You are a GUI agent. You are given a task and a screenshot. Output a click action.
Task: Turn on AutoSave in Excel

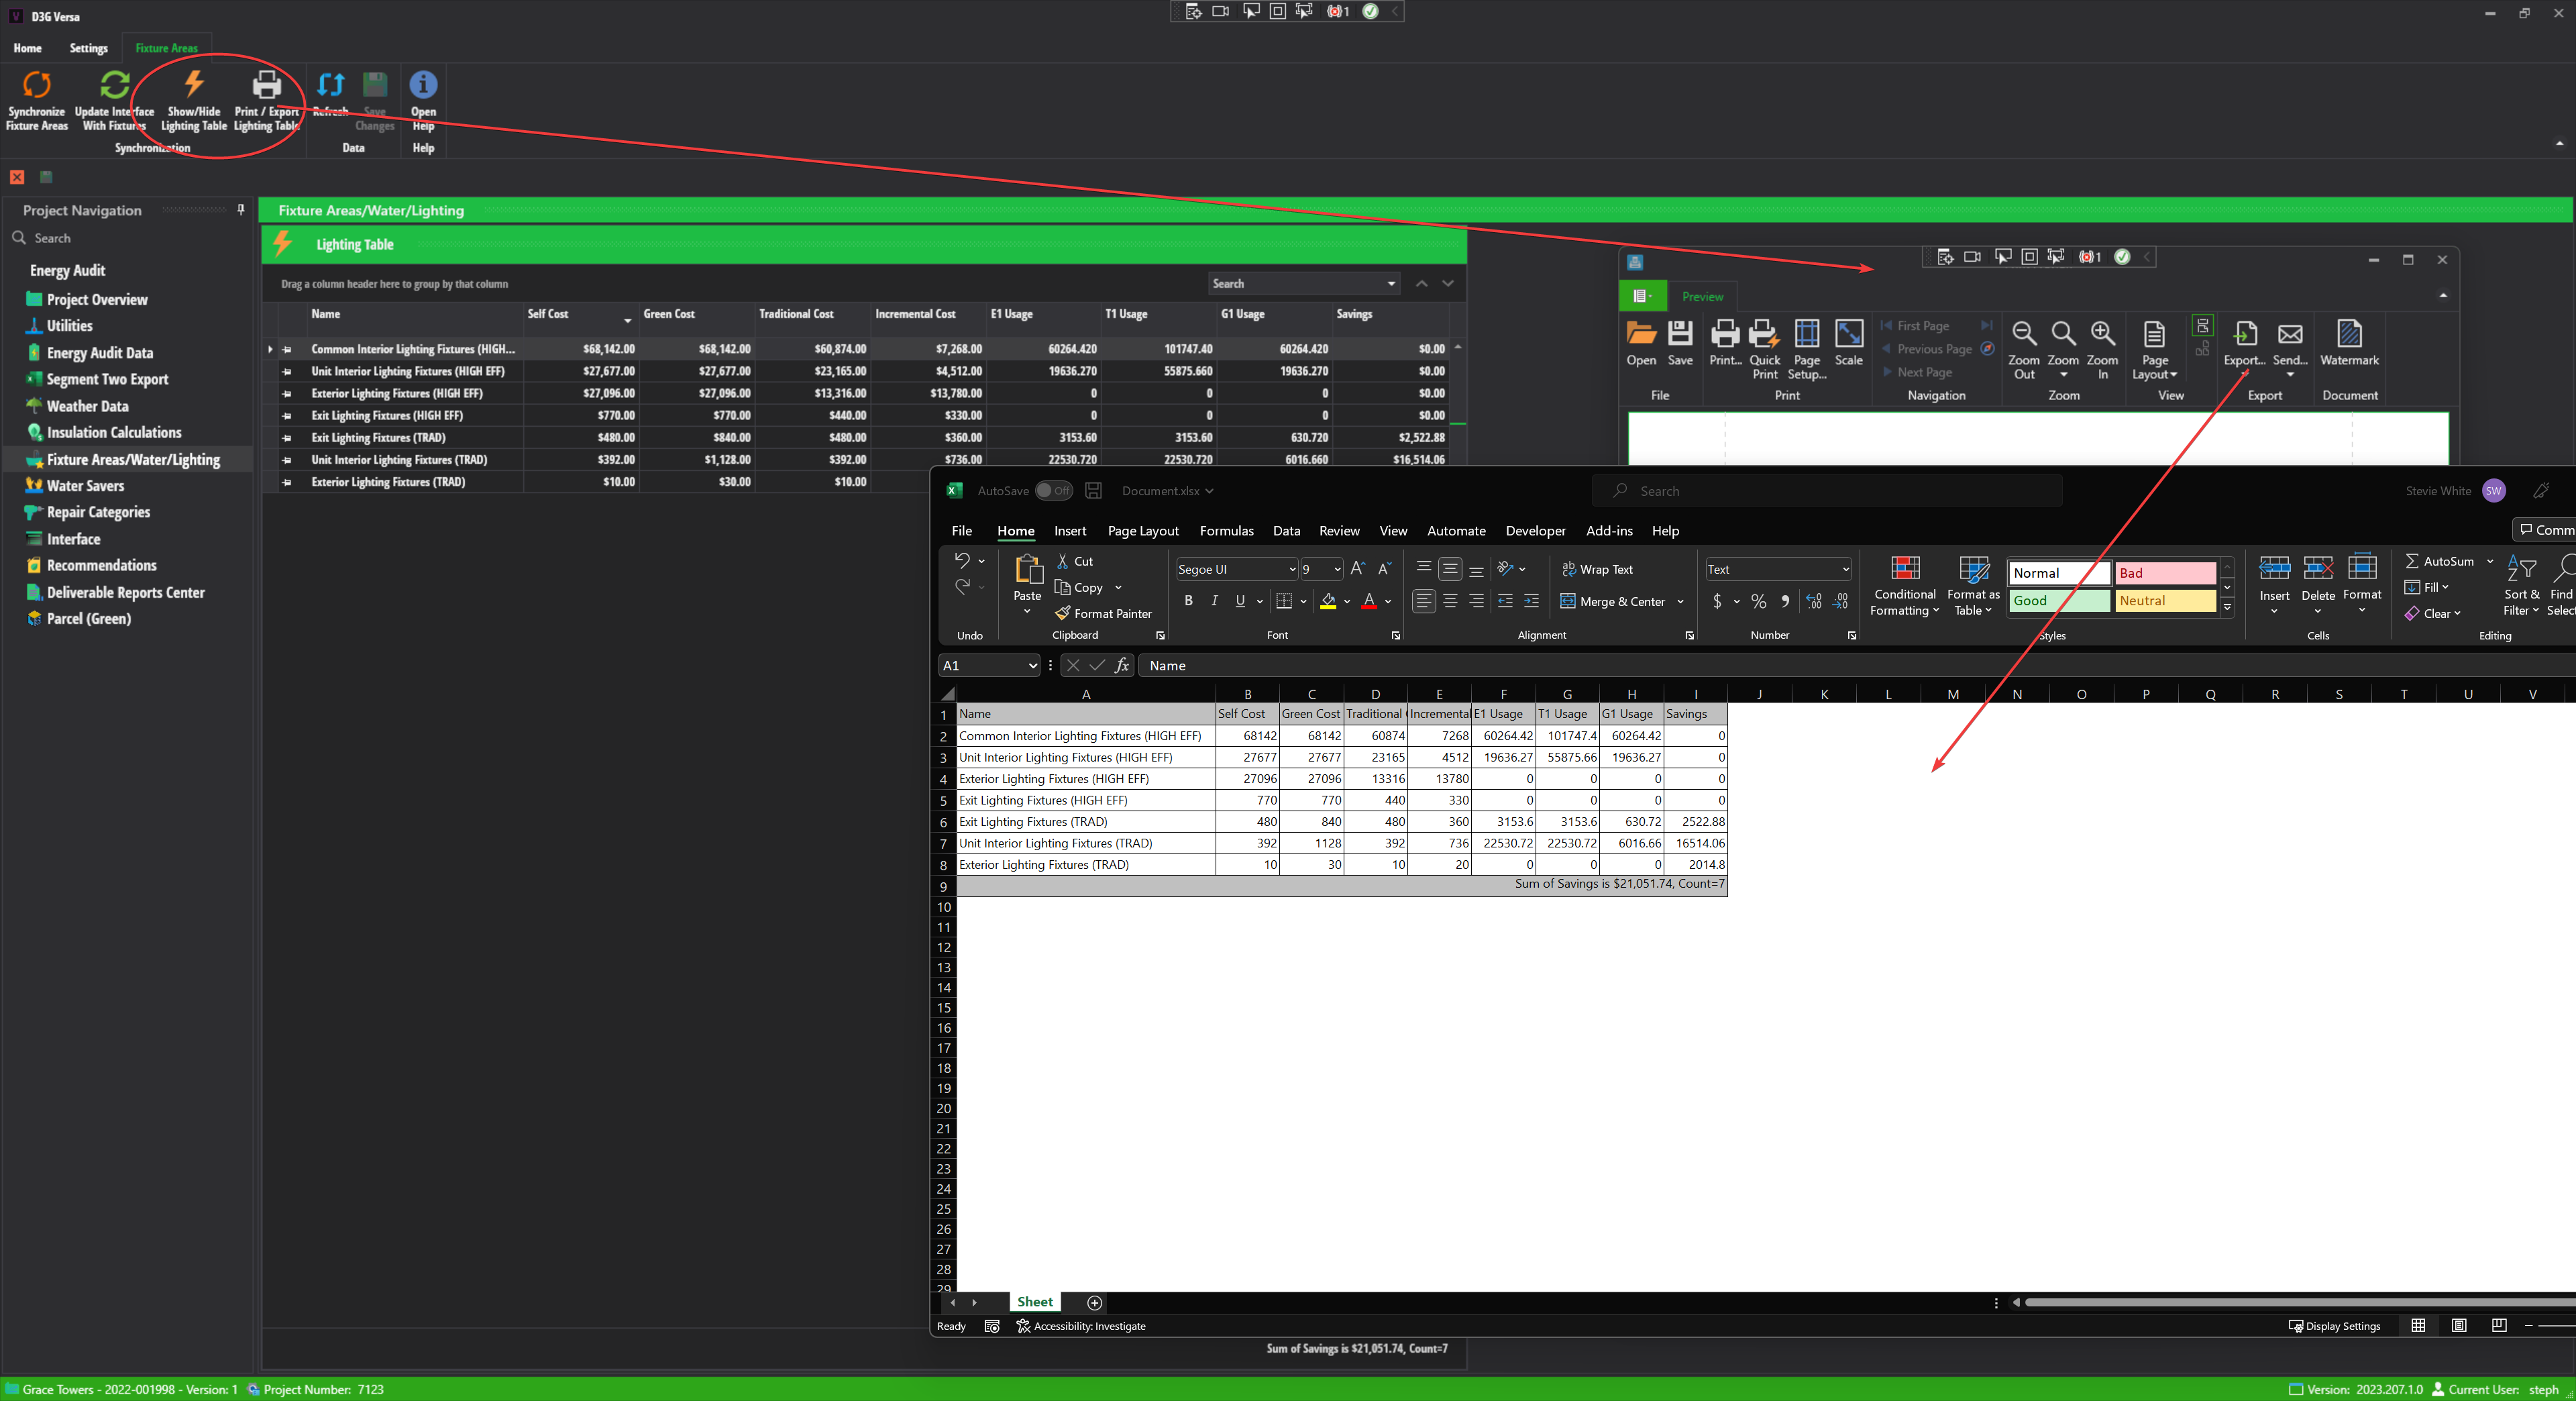[x=1053, y=491]
